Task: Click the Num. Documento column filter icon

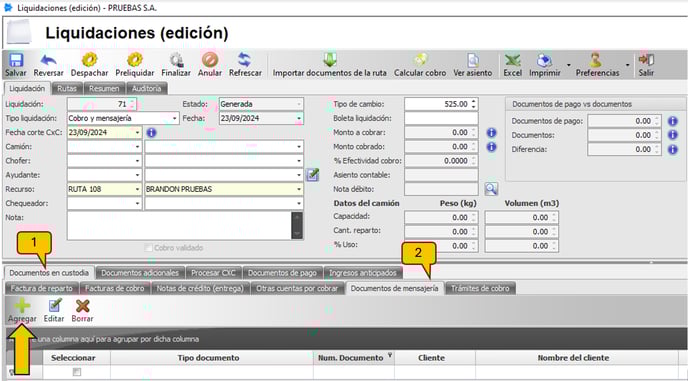Action: 389,355
